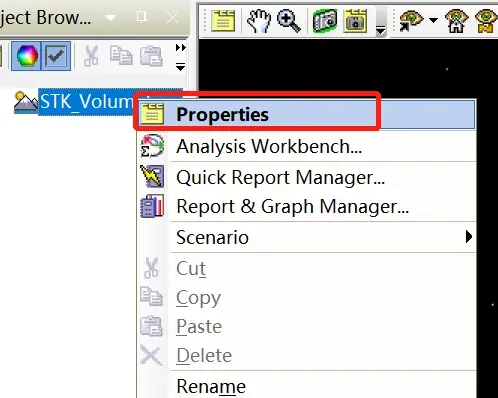Select Properties in the context menu
Viewport: 498px width, 398px height.
307,114
